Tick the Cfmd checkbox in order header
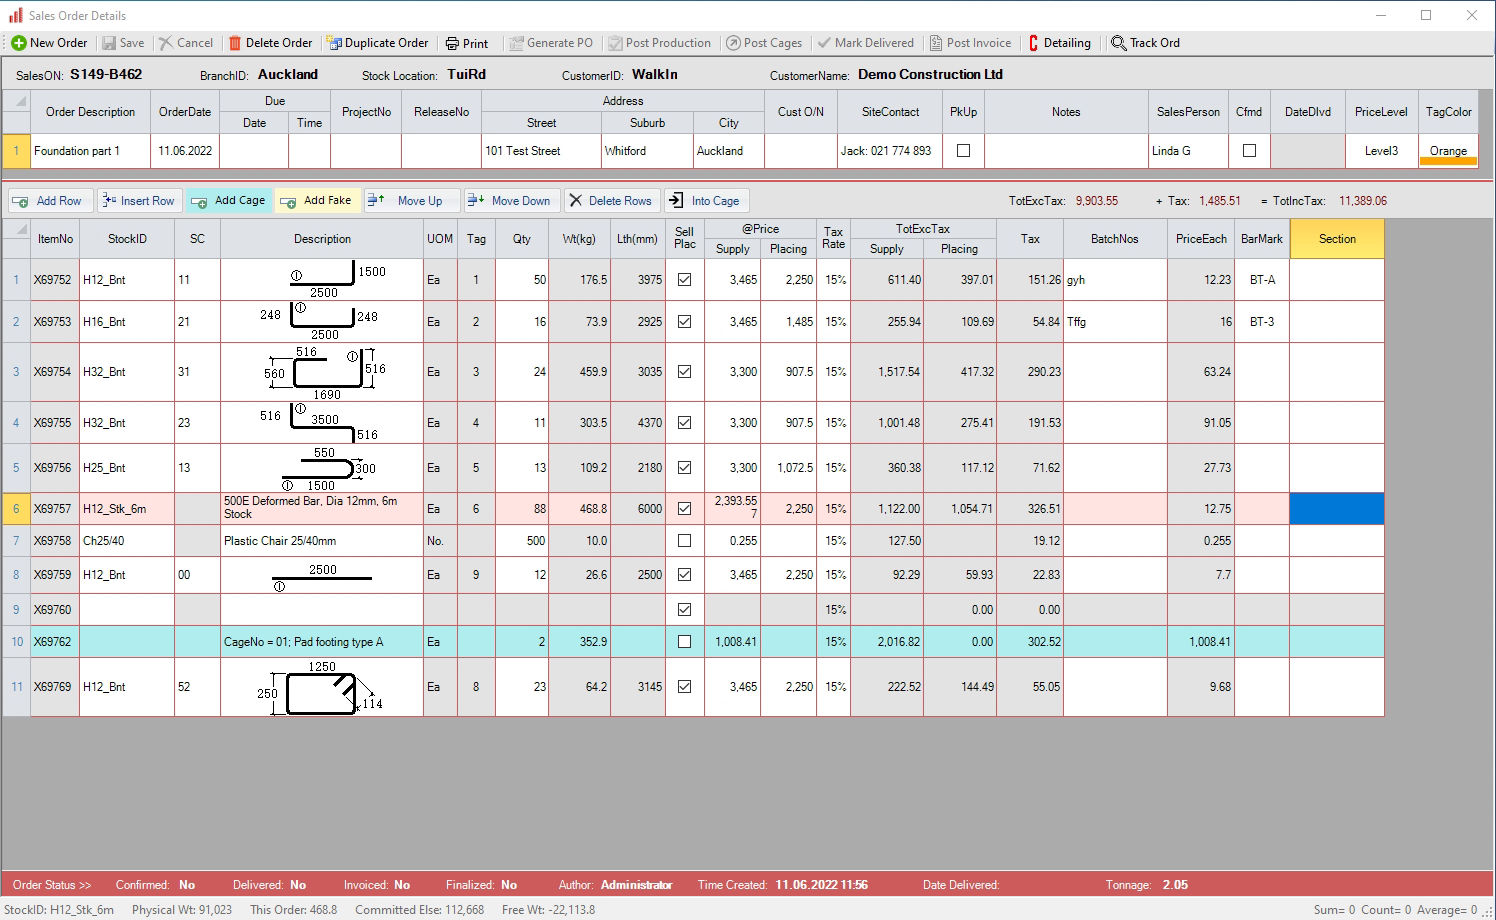The width and height of the screenshot is (1496, 920). pyautogui.click(x=1249, y=151)
